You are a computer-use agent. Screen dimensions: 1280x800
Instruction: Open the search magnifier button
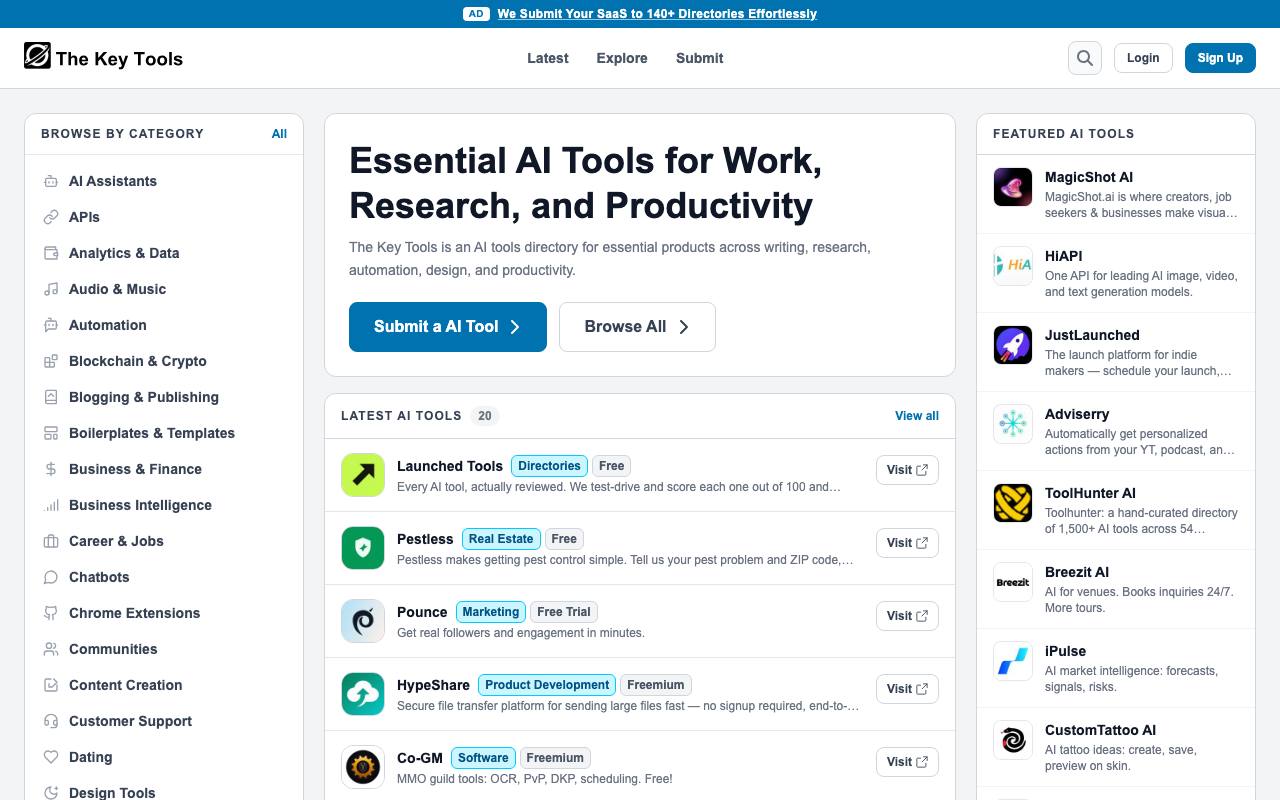coord(1085,58)
